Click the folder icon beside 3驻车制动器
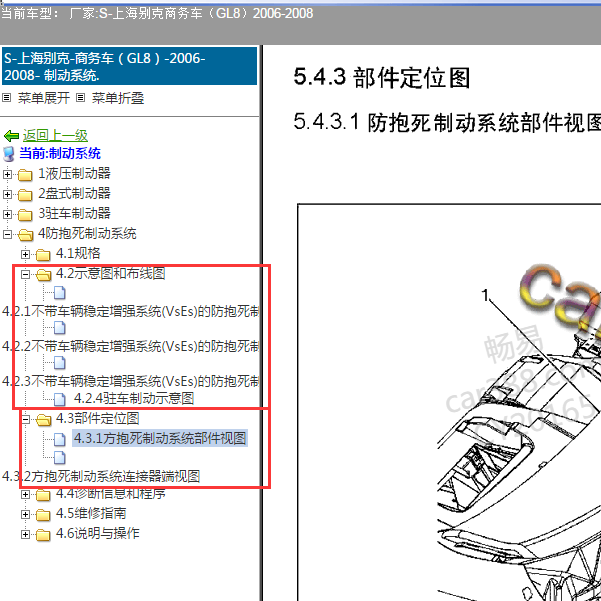Viewport: 601px width, 601px height. (25, 214)
